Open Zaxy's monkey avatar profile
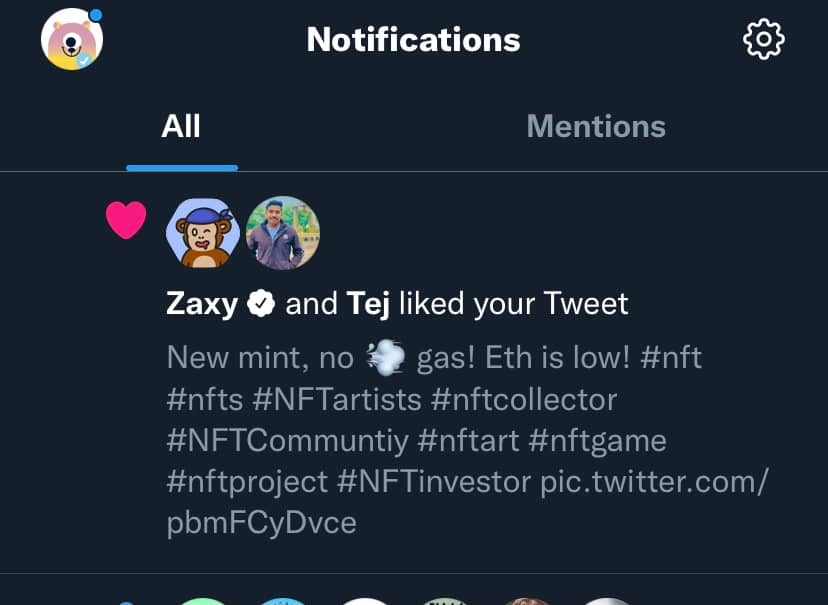This screenshot has width=828, height=605. tap(202, 233)
